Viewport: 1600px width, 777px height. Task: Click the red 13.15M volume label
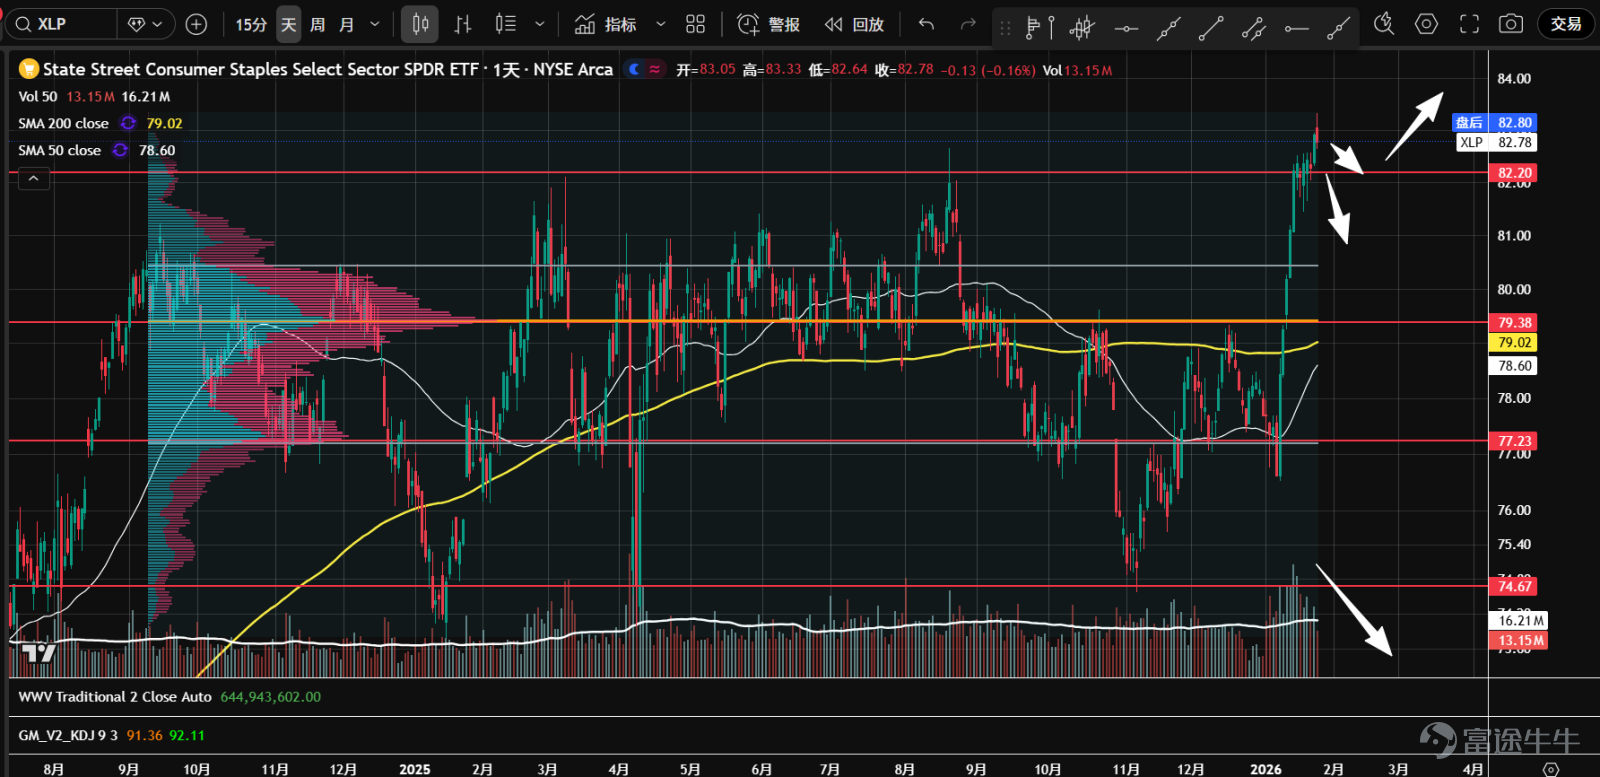coord(1520,640)
